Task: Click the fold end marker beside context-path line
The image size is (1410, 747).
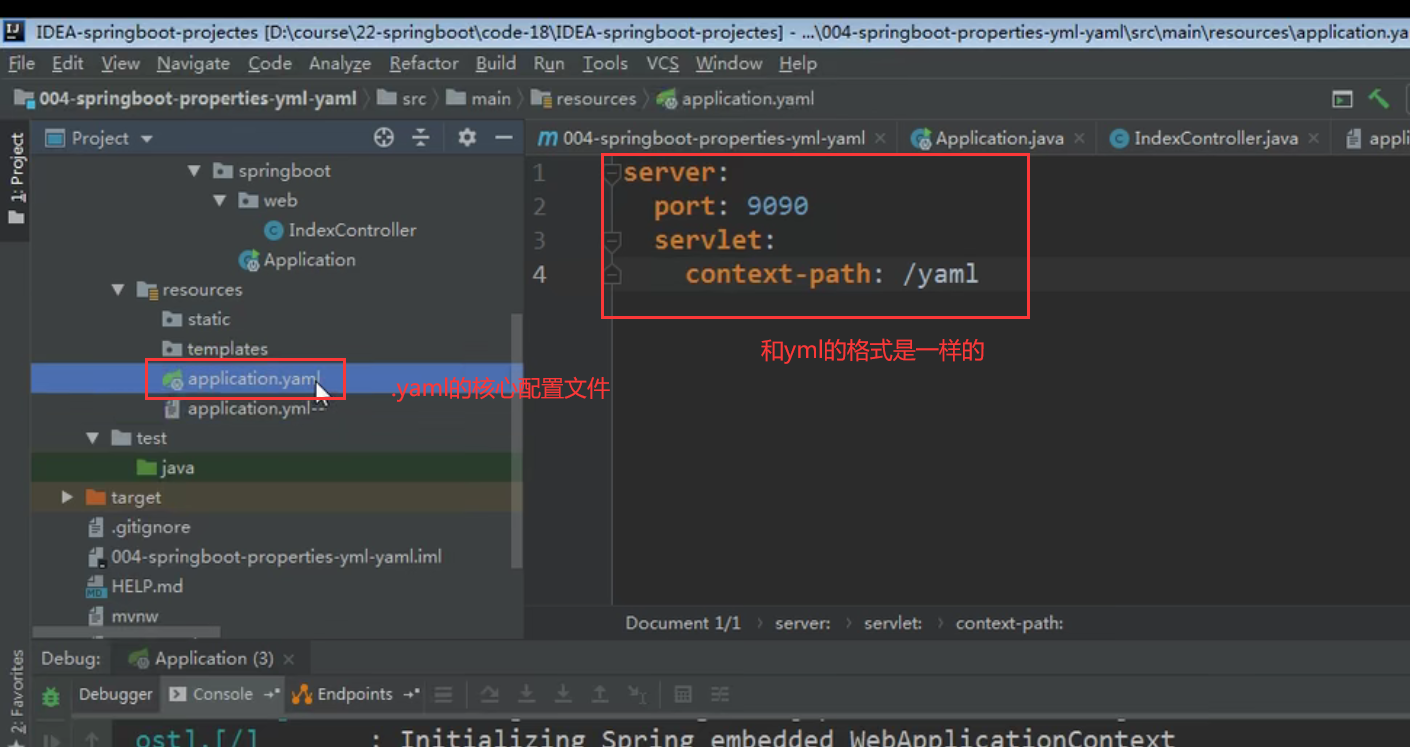Action: pyautogui.click(x=613, y=275)
